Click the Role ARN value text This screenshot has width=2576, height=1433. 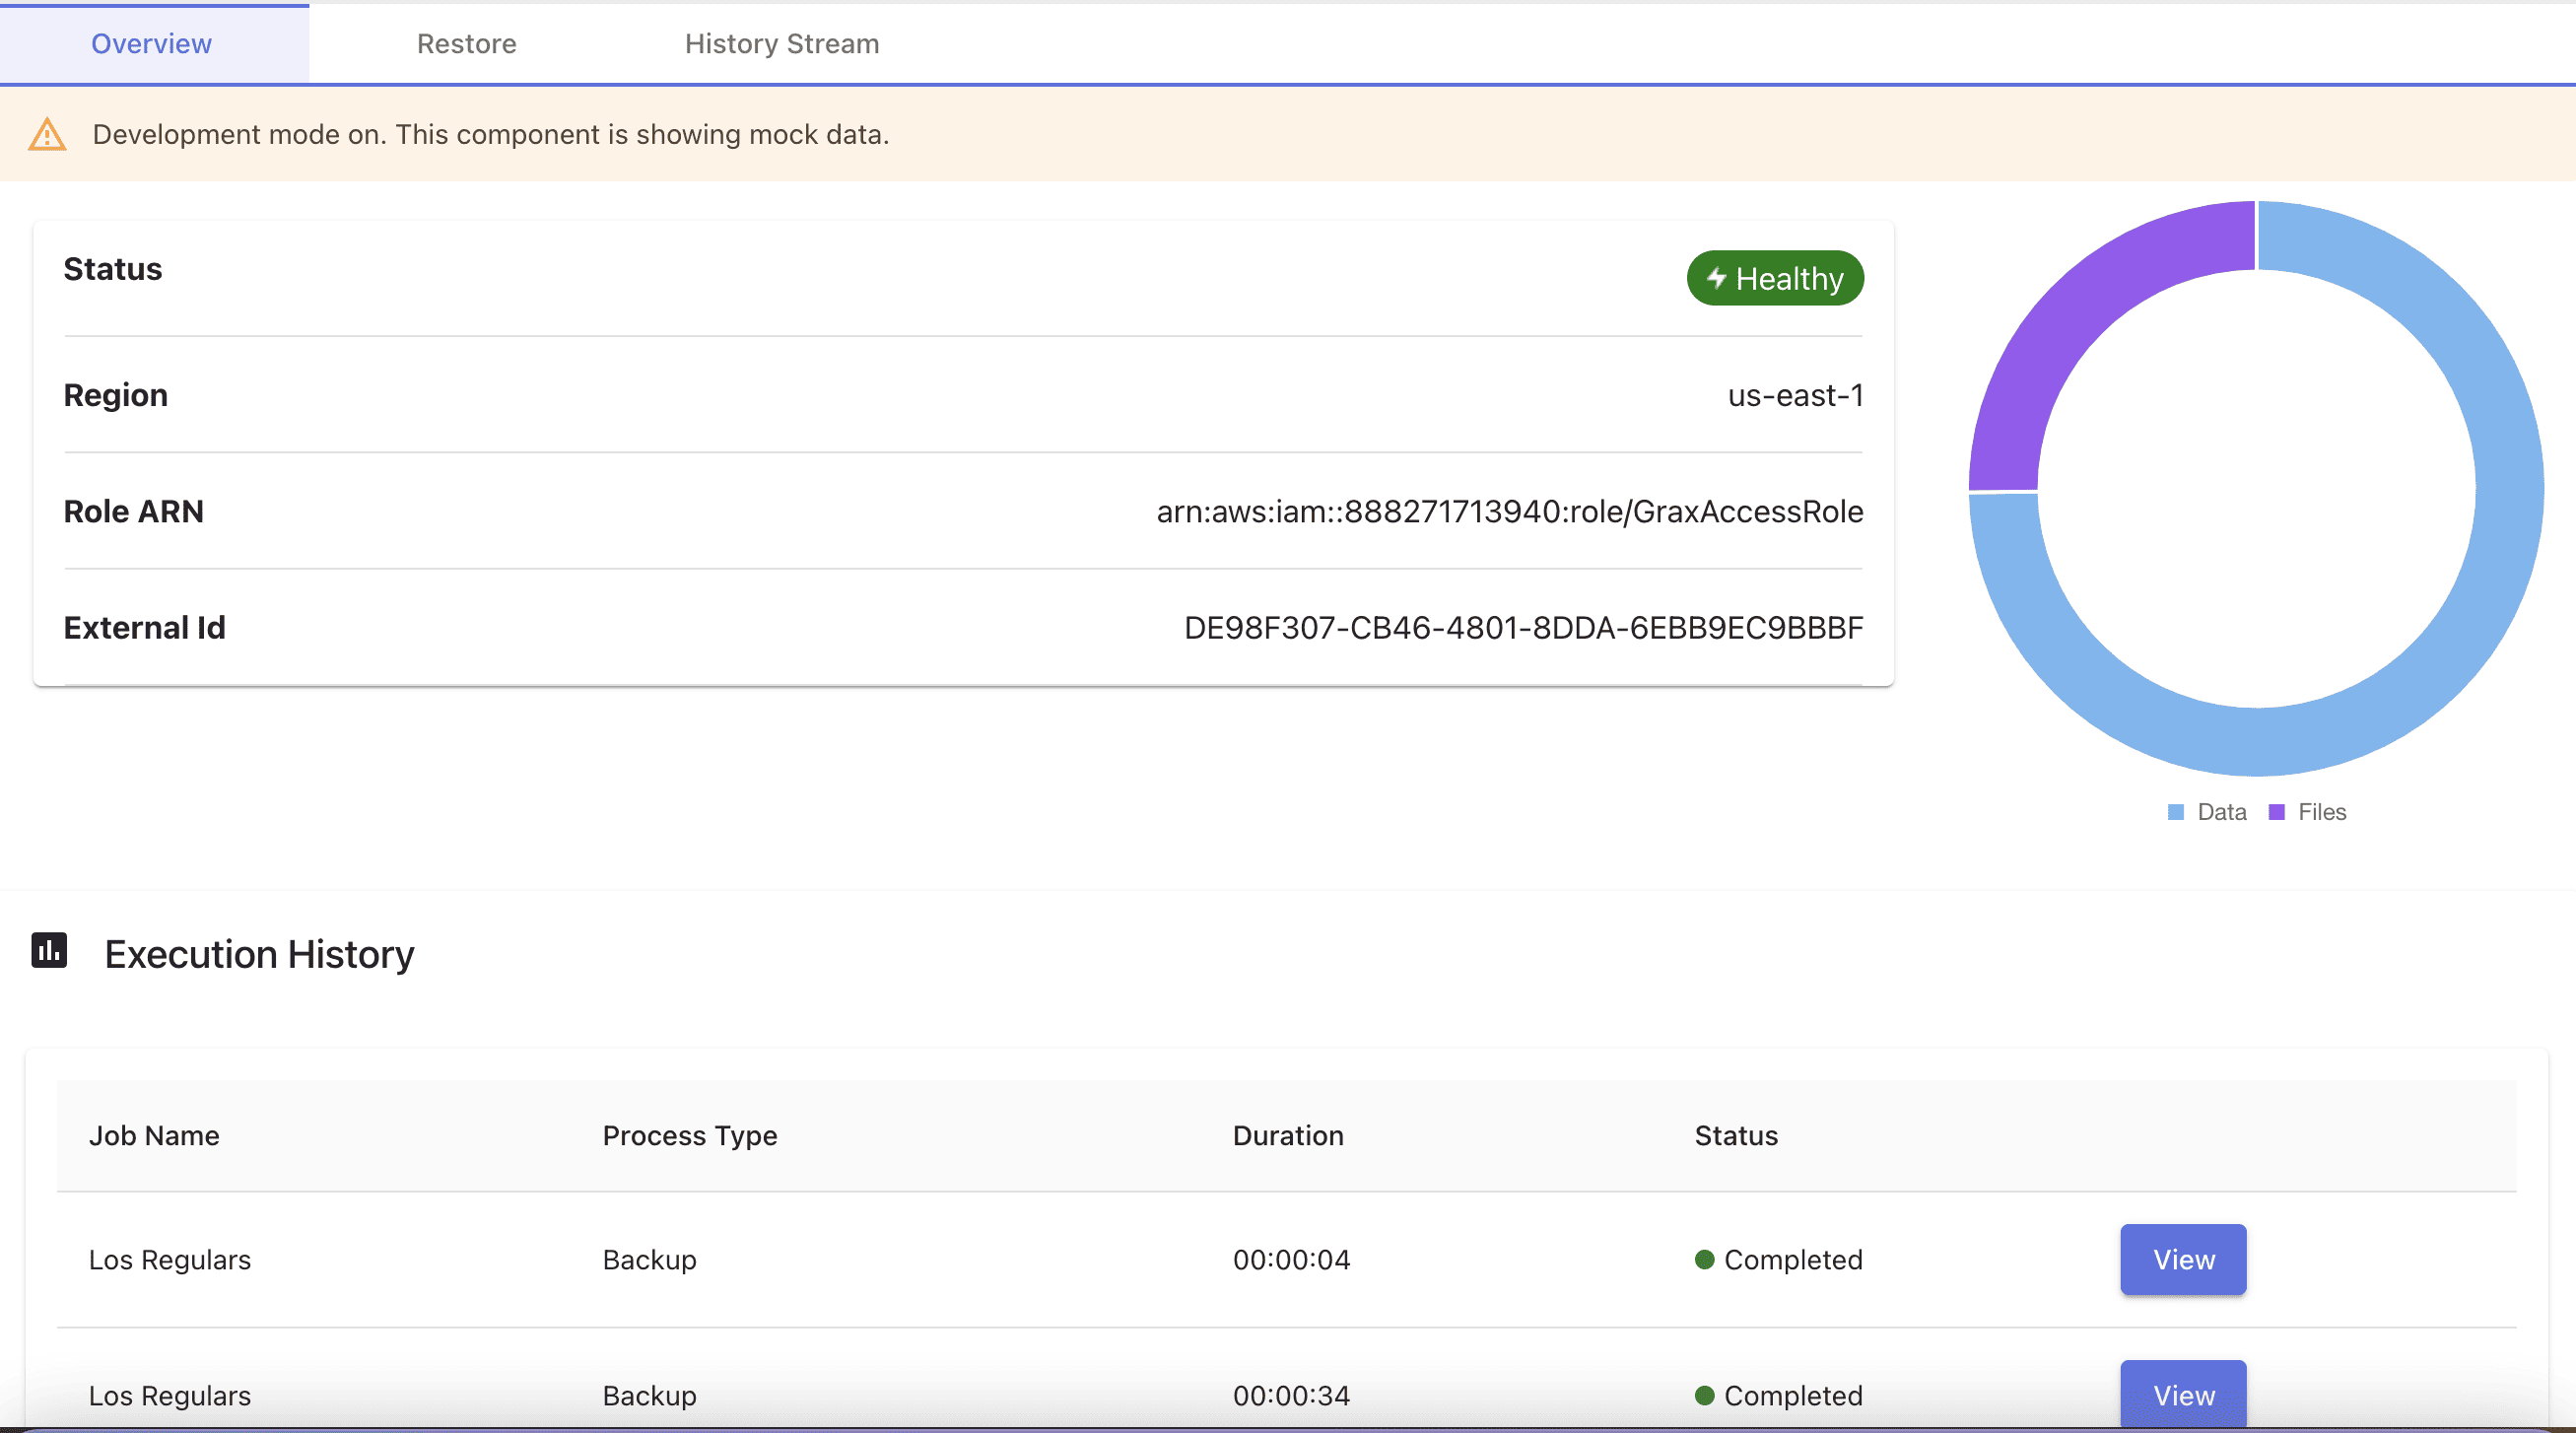pyautogui.click(x=1509, y=512)
